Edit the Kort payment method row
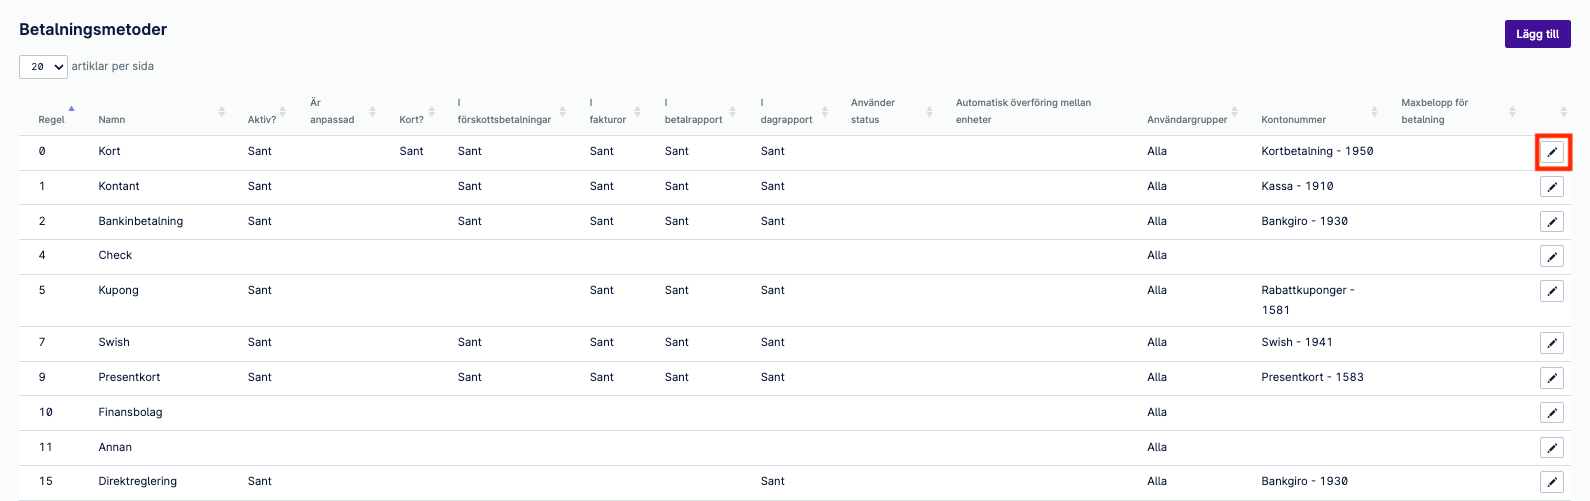This screenshot has width=1590, height=501. coord(1552,152)
